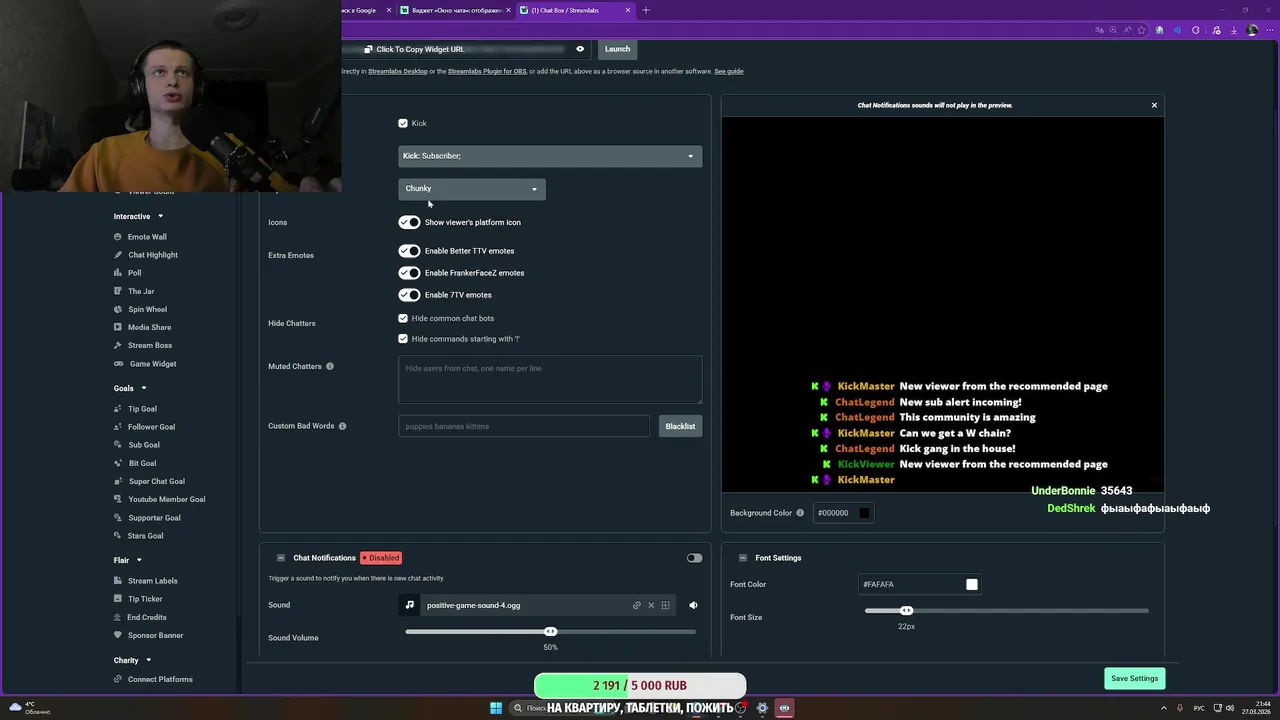Click the Custom Bad Words info icon
Viewport: 1280px width, 720px height.
[342, 426]
